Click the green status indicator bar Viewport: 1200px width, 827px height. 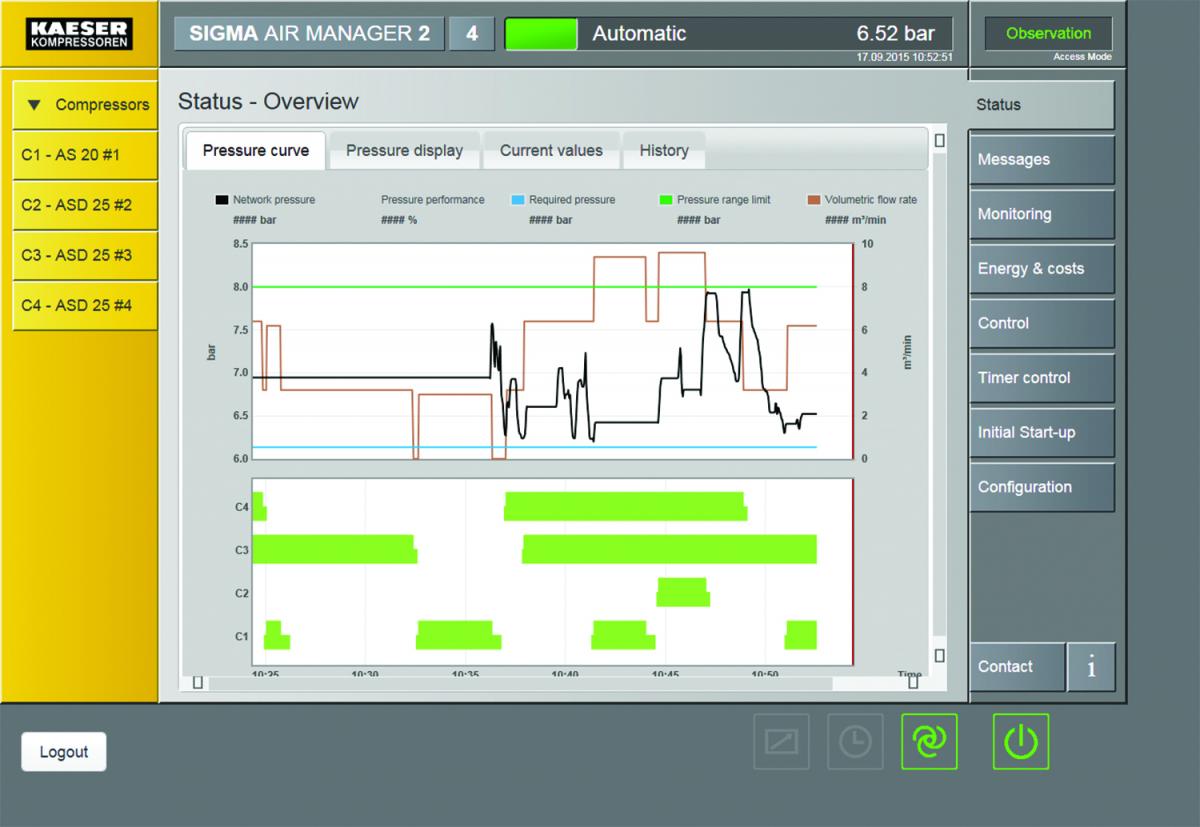click(x=541, y=34)
